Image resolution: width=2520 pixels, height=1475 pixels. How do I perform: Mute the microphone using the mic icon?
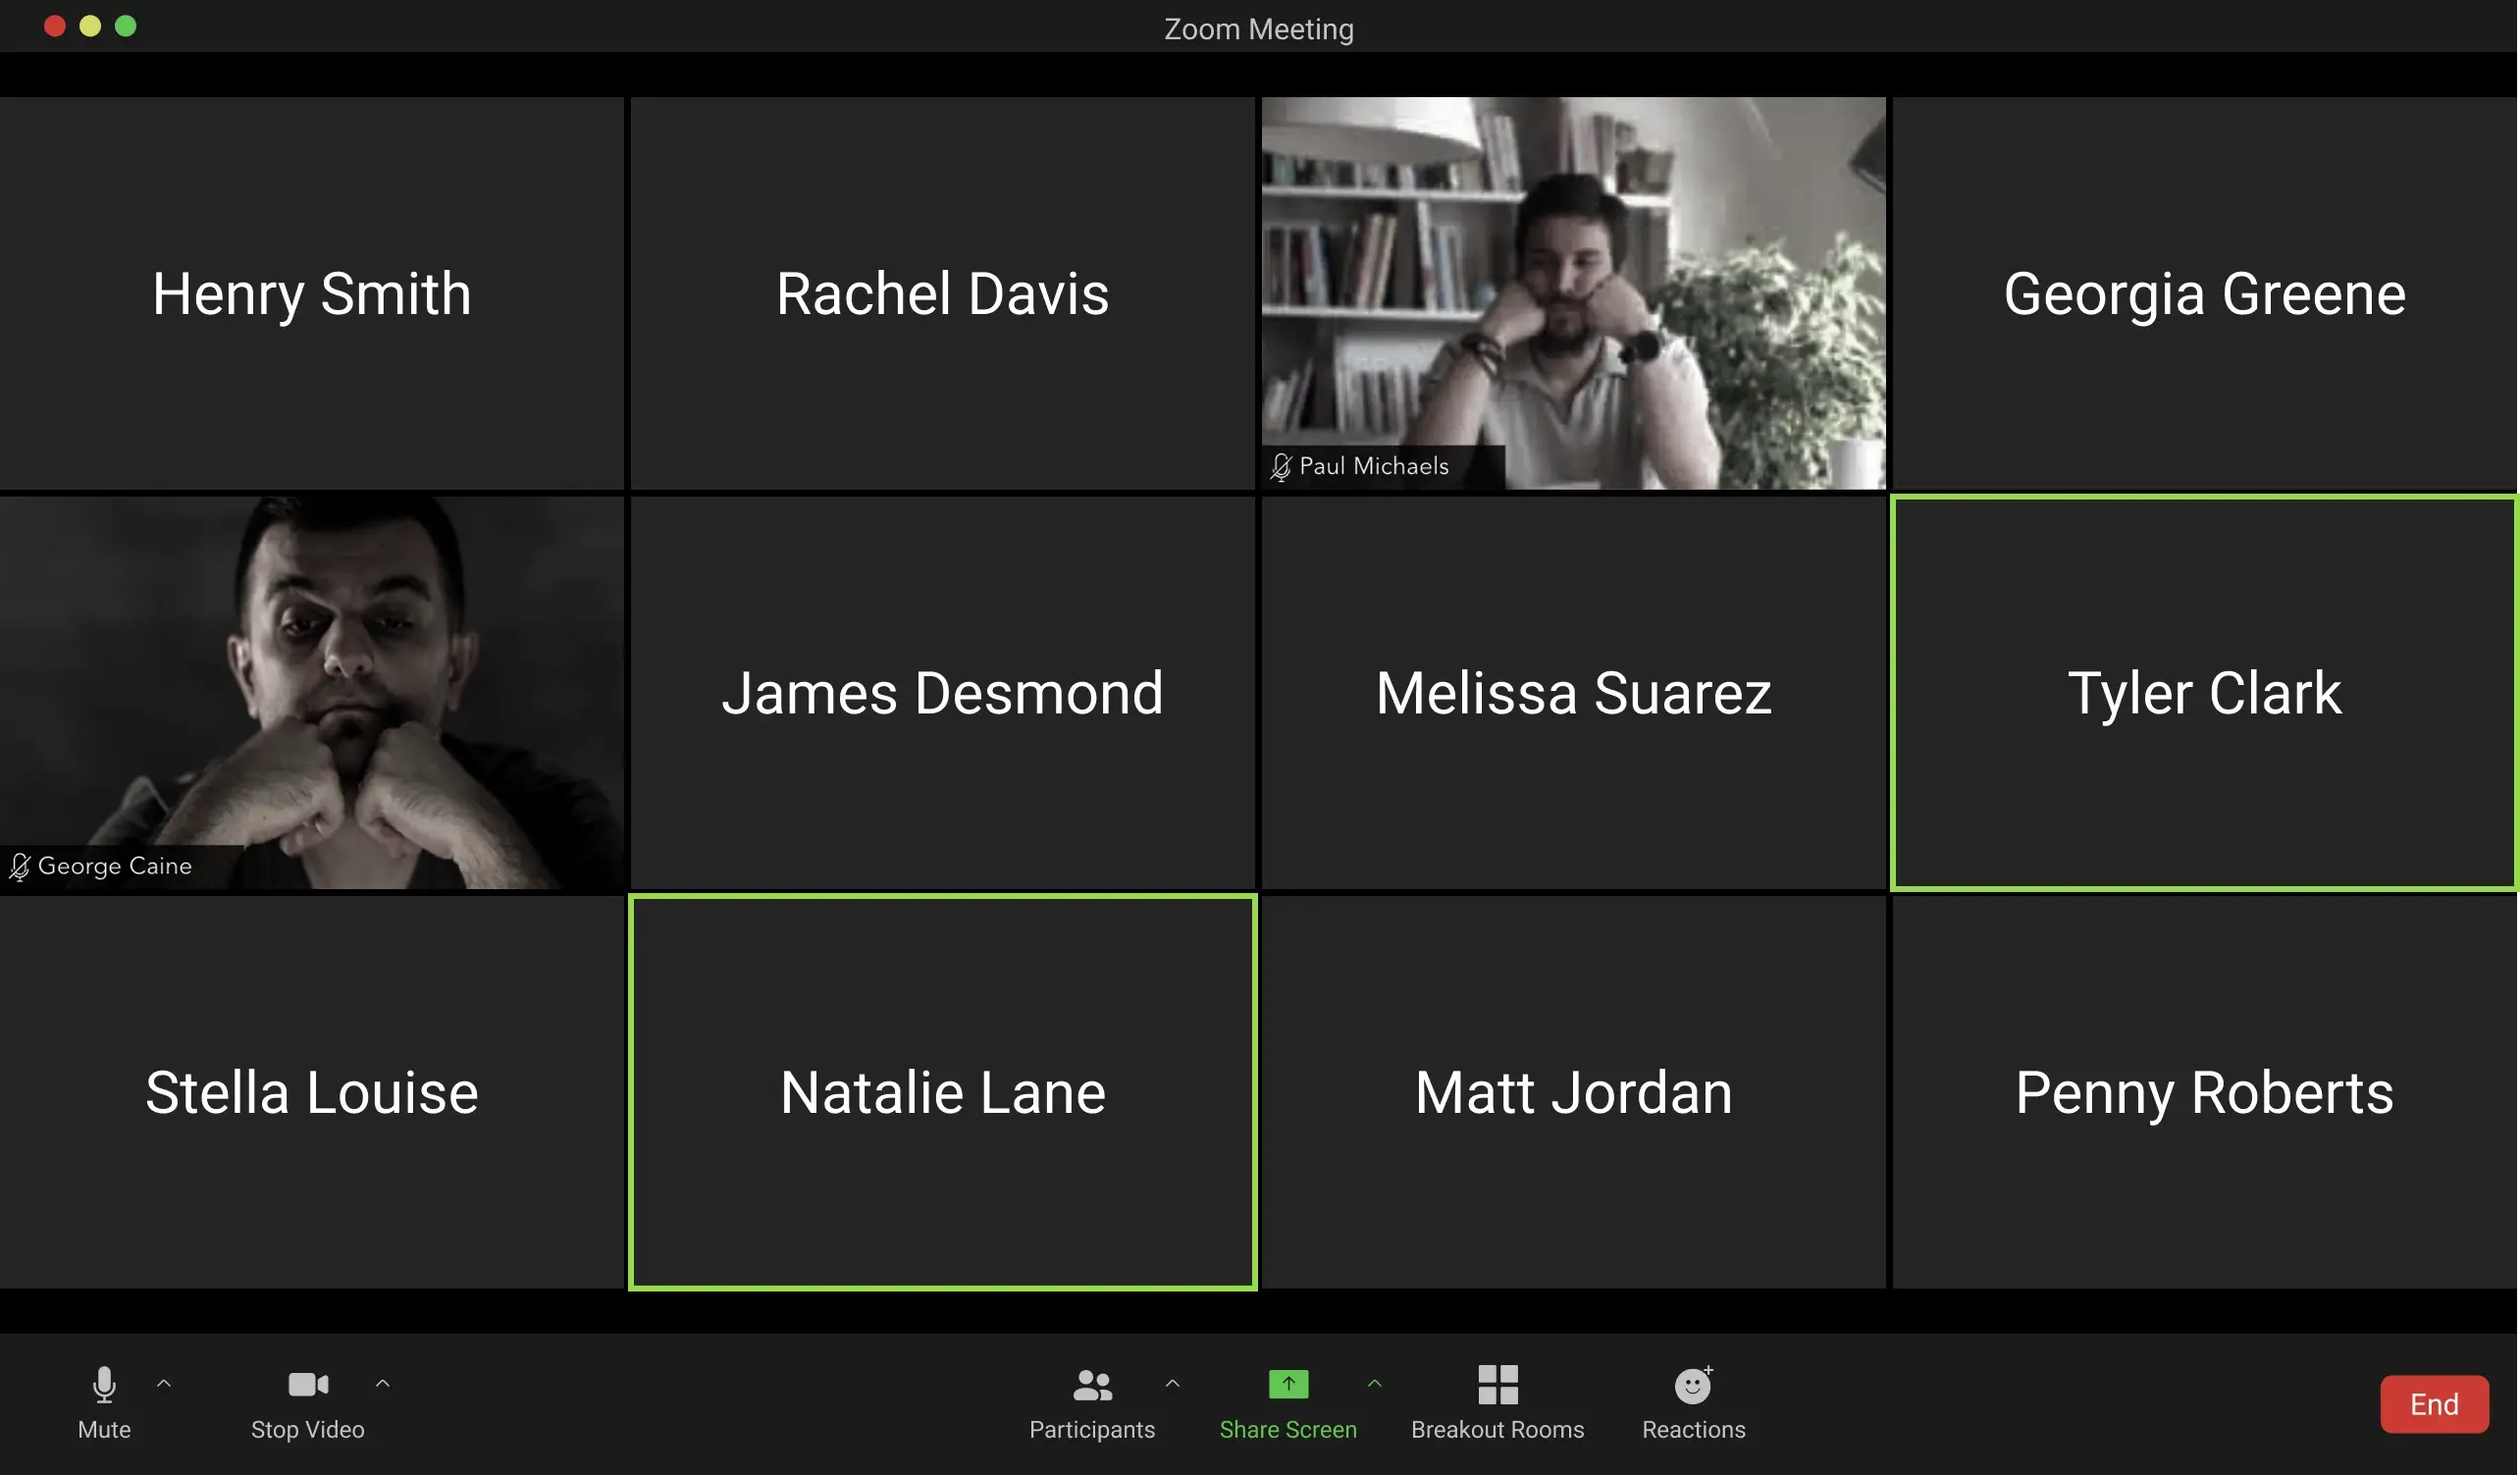coord(104,1385)
